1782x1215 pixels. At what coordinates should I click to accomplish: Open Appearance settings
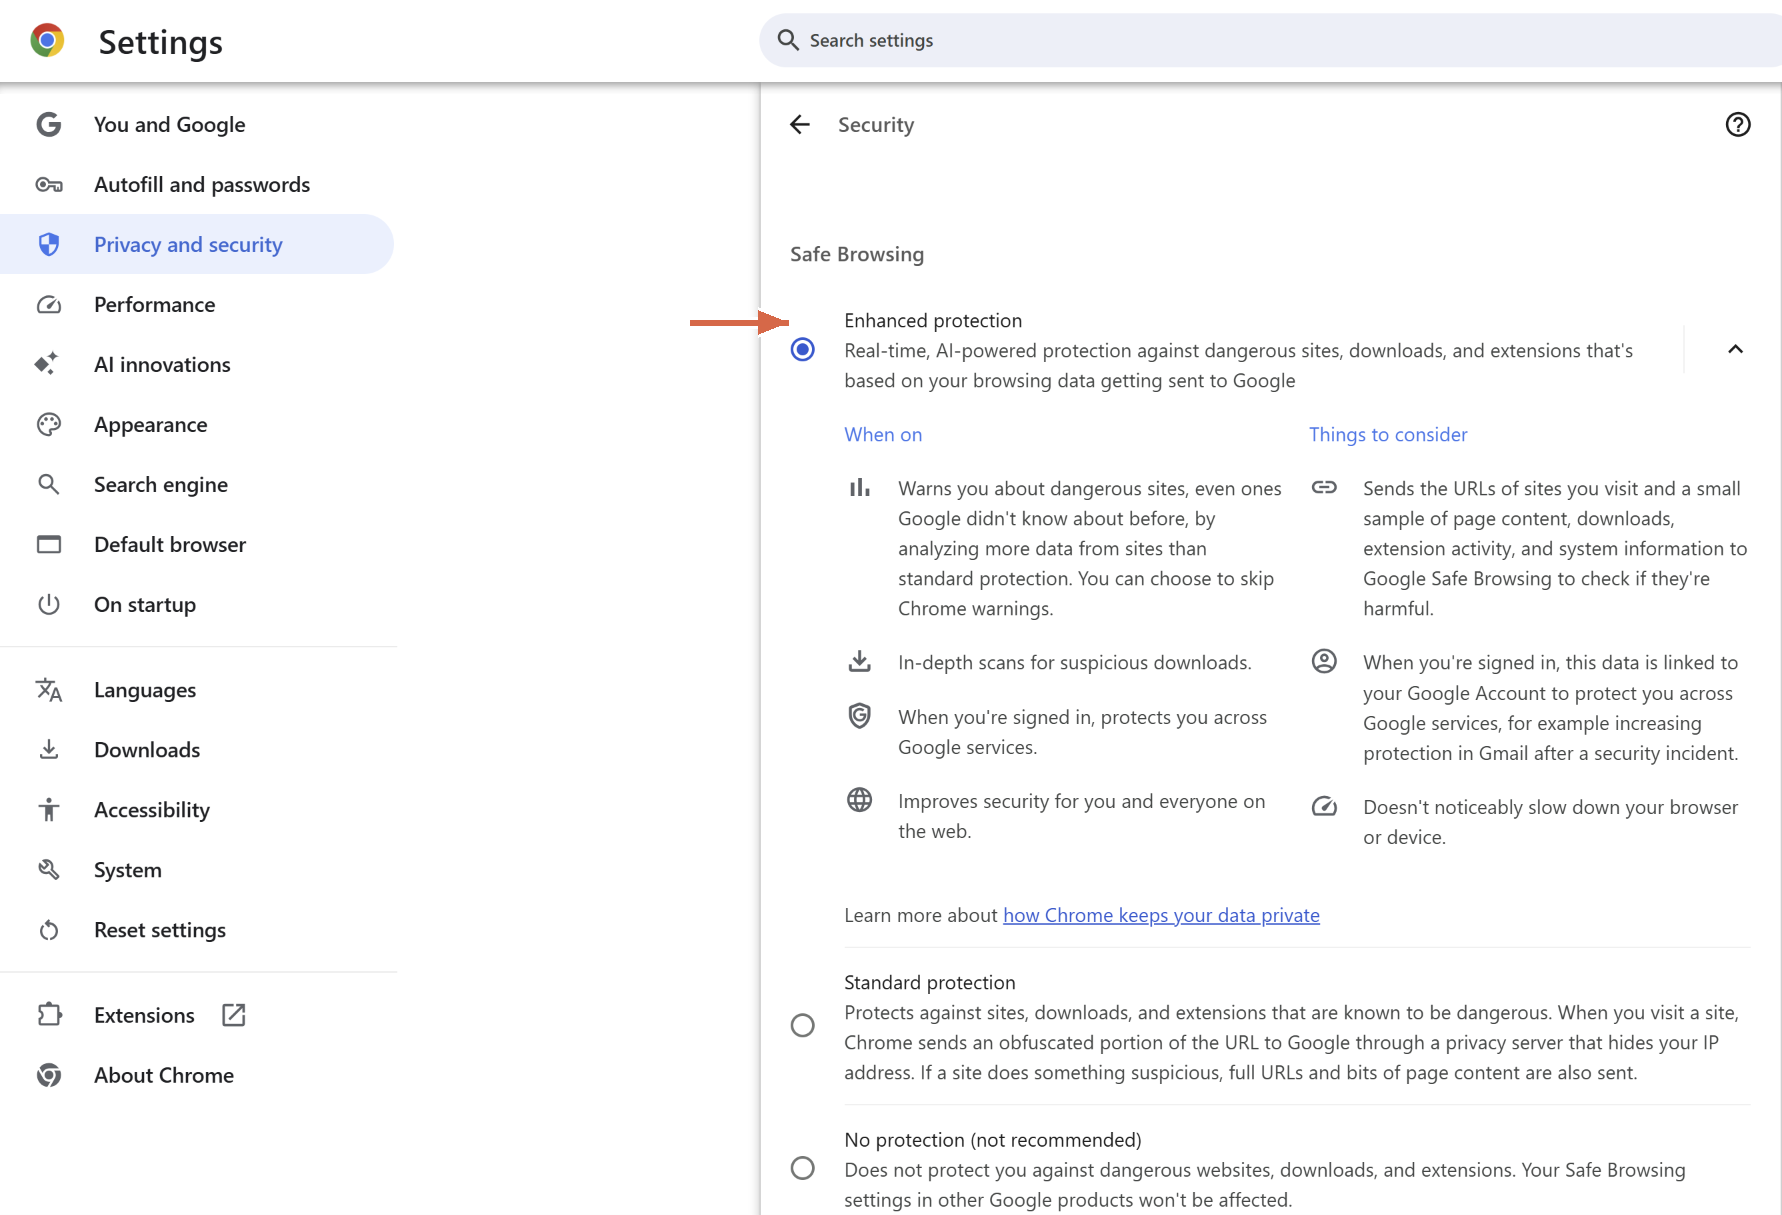pos(197,424)
